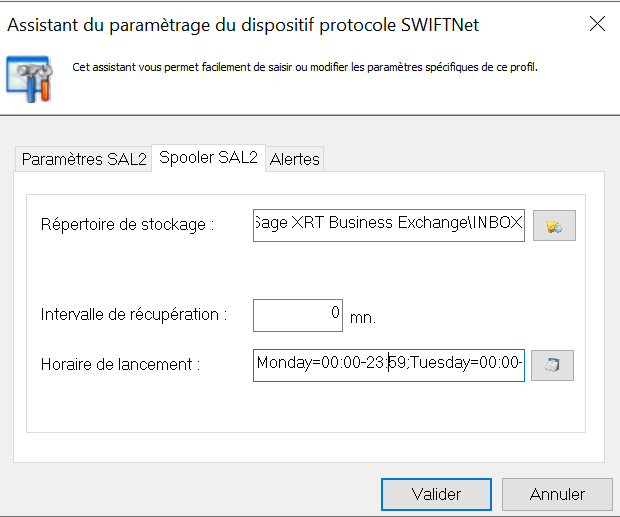This screenshot has width=620, height=517.
Task: Click the 'Horaire de lancement :' label
Action: tap(120, 365)
